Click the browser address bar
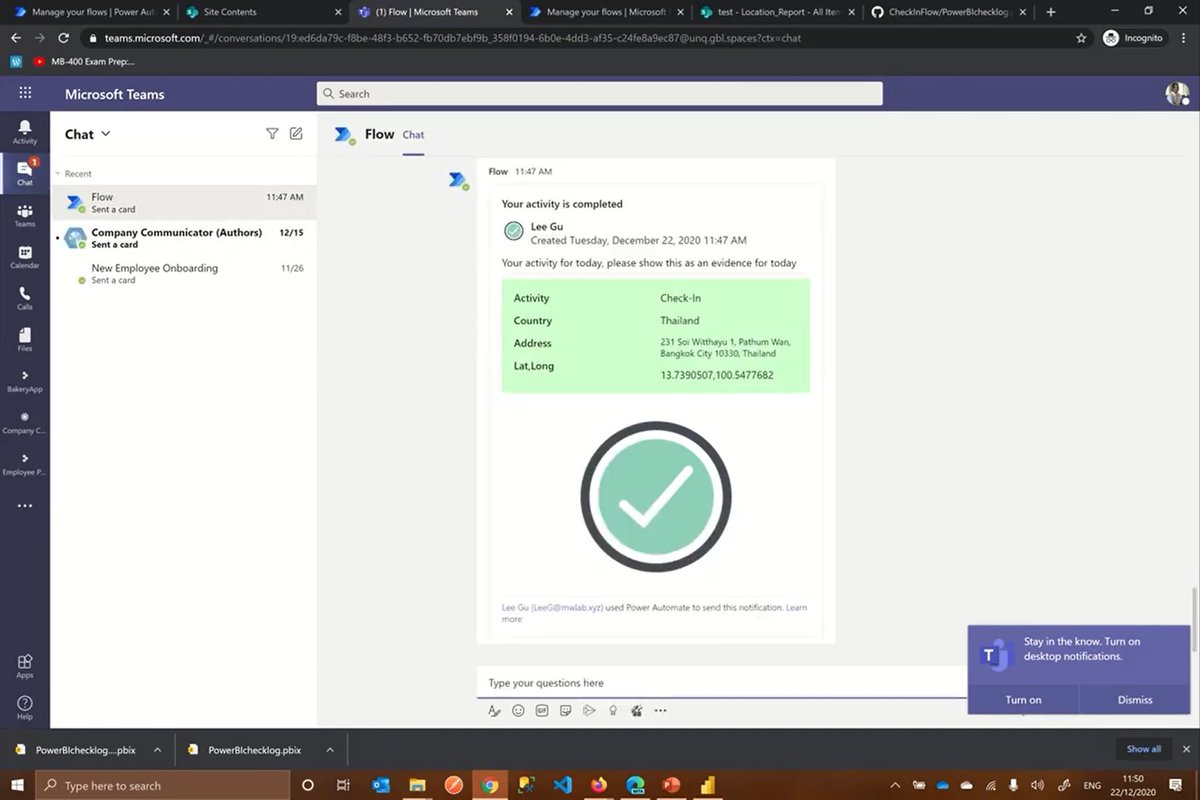The height and width of the screenshot is (800, 1200). click(x=580, y=38)
